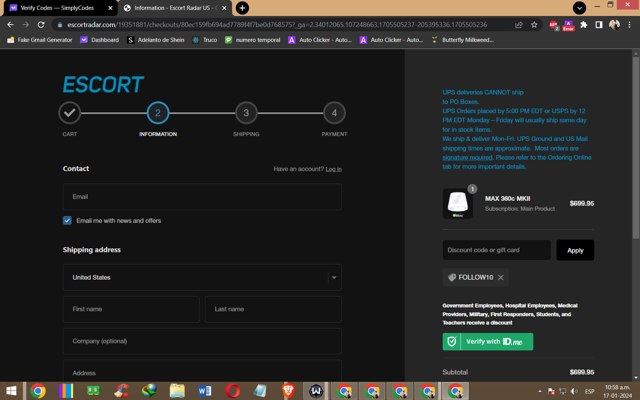The image size is (640, 400).
Task: Select step 3 Shipping circle
Action: coord(246,113)
